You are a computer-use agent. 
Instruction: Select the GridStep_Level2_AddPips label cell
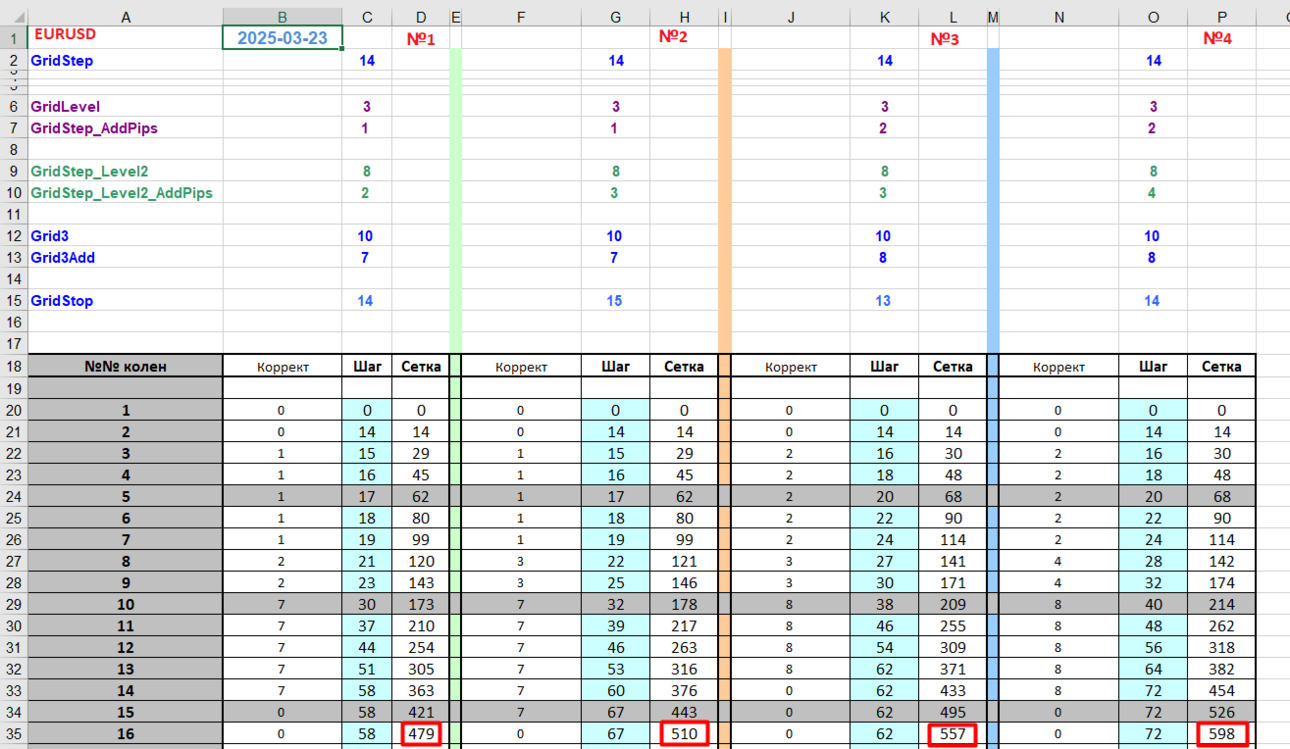pyautogui.click(x=126, y=193)
